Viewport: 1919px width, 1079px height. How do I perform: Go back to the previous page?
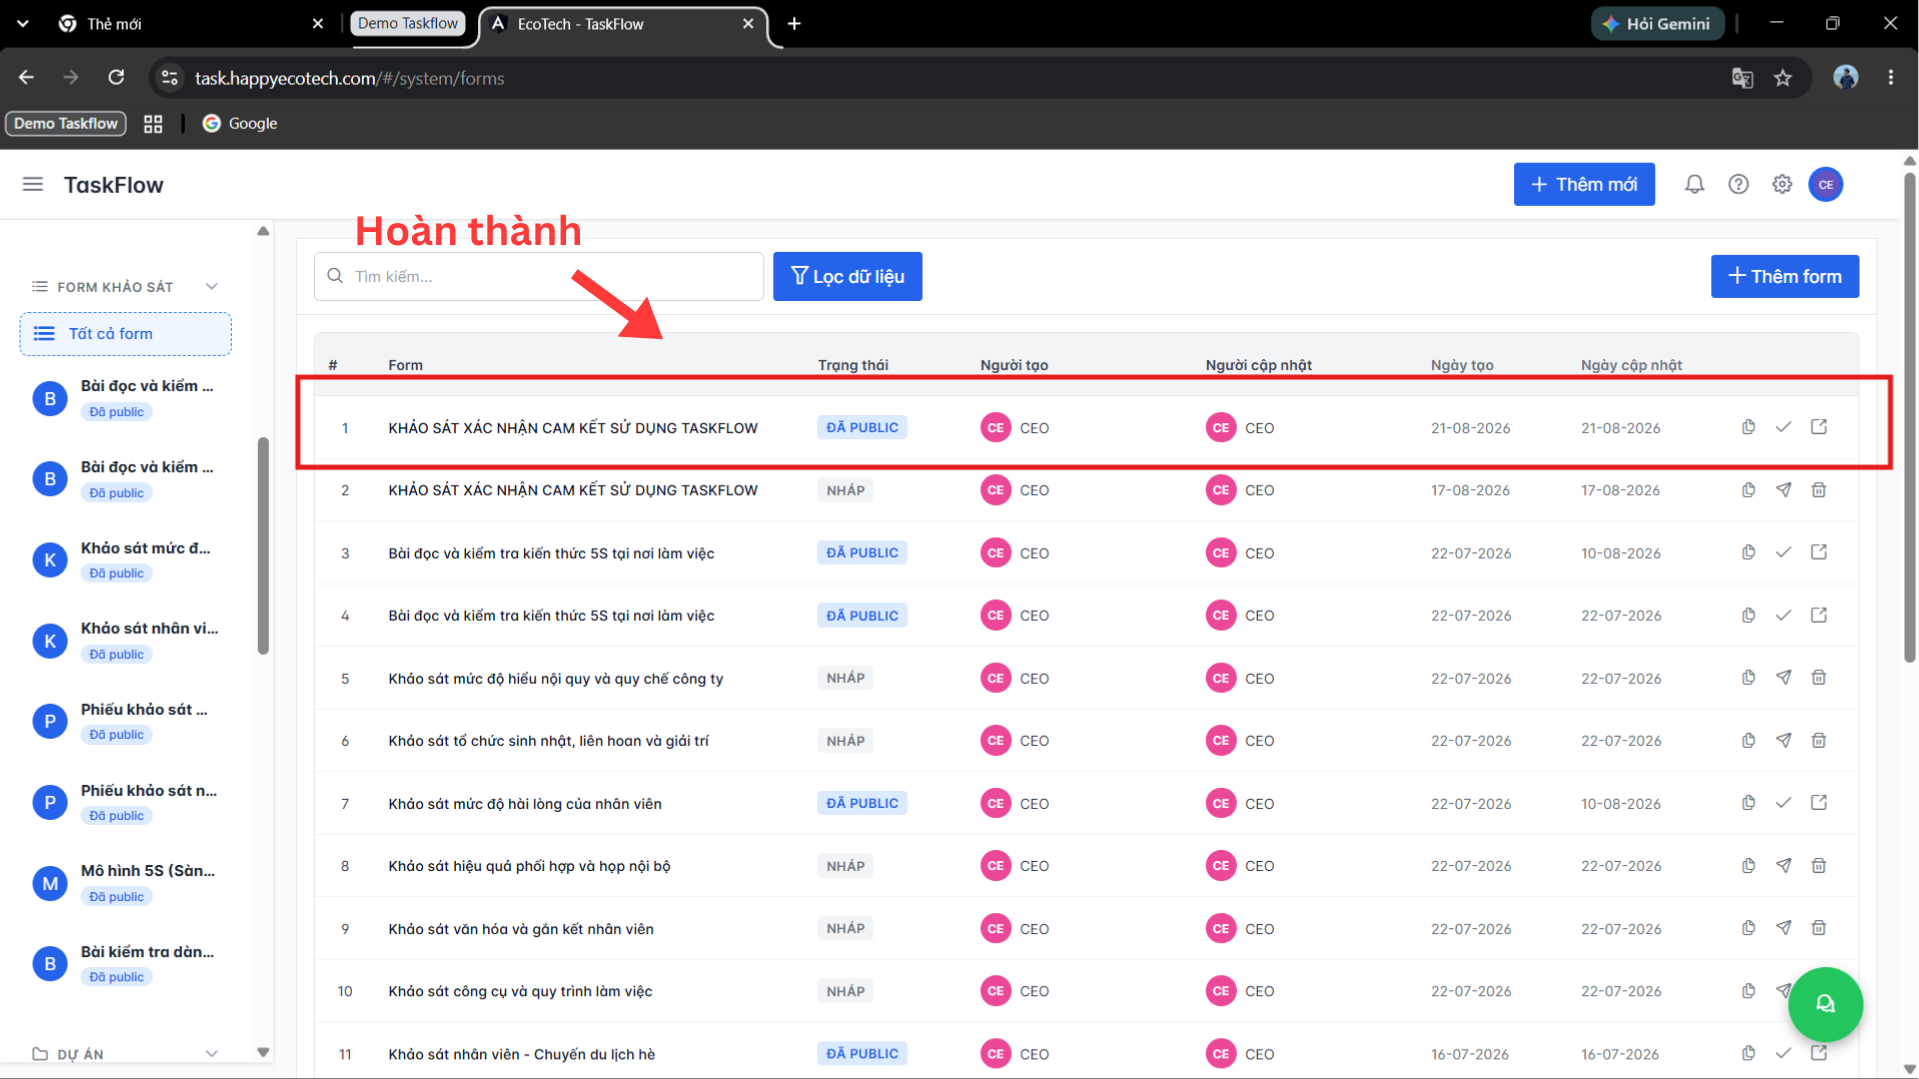coord(26,78)
